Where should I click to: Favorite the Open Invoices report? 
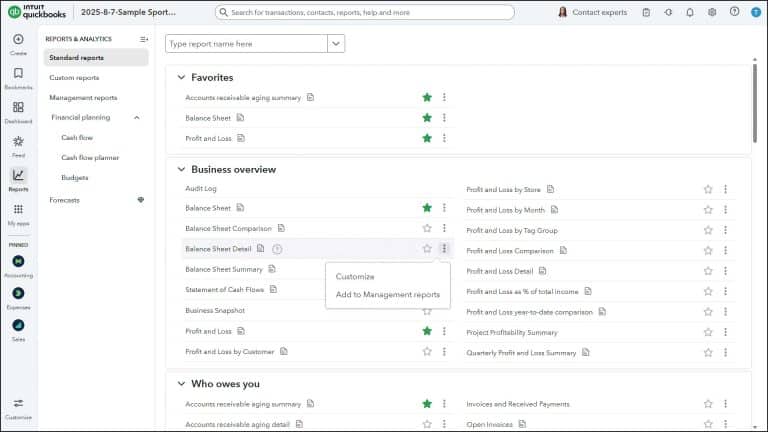tap(708, 424)
